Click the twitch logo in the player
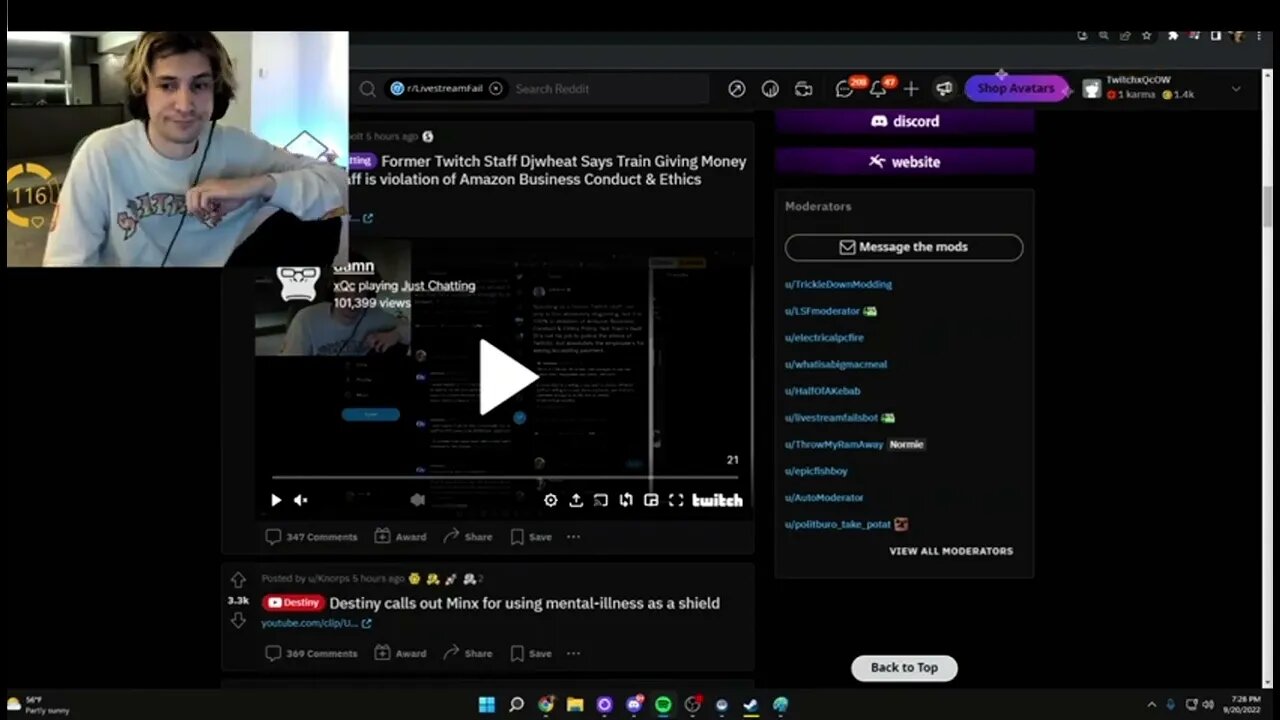This screenshot has width=1280, height=720. click(x=718, y=500)
